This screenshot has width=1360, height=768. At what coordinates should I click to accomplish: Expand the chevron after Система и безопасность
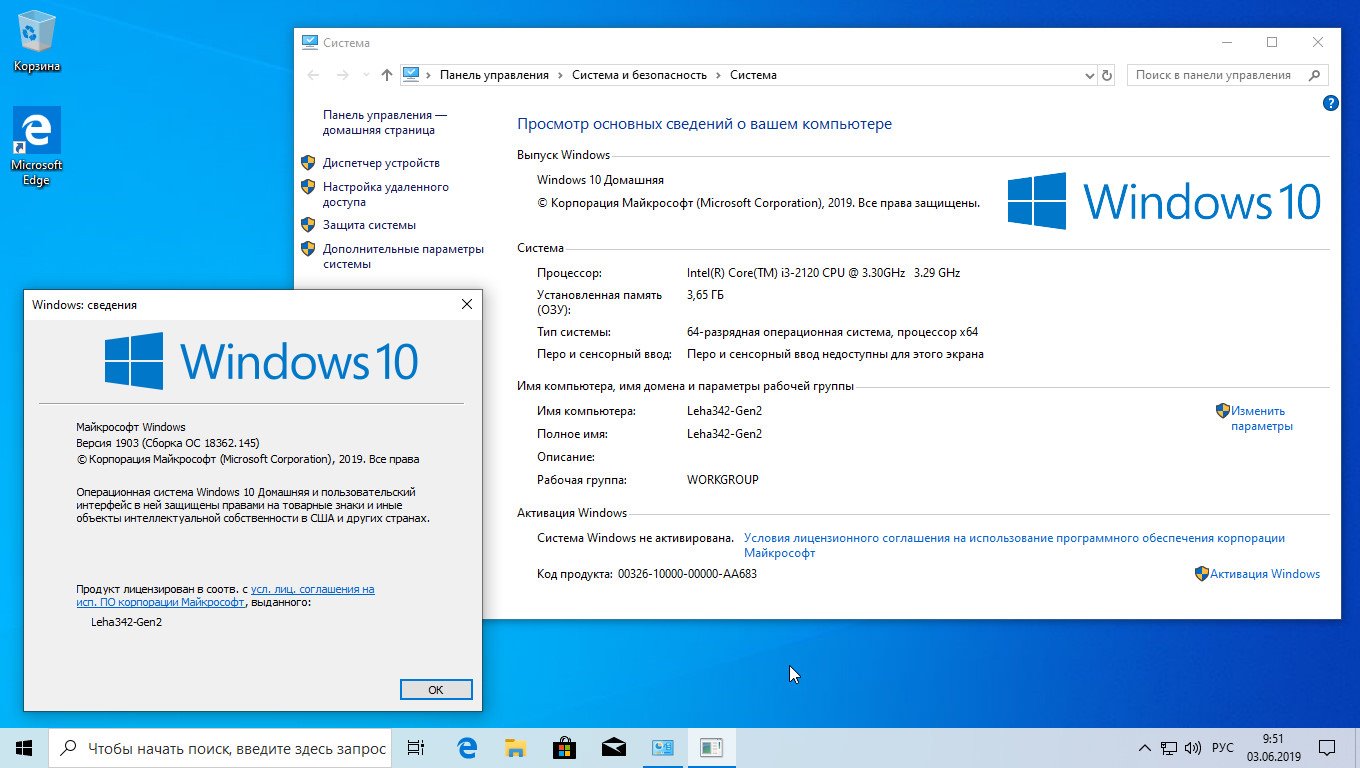[x=719, y=75]
